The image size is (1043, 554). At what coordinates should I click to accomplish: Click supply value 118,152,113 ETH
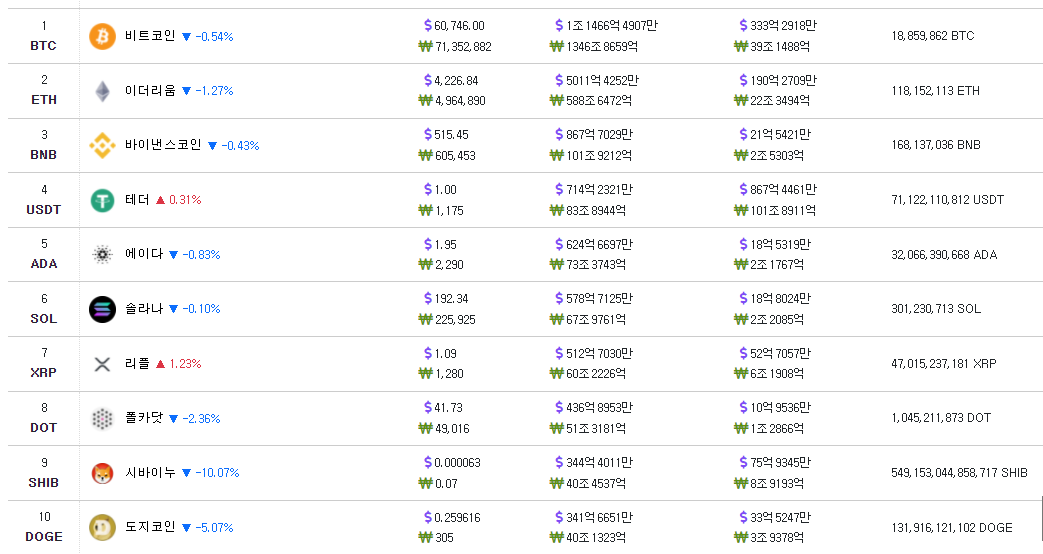click(935, 91)
